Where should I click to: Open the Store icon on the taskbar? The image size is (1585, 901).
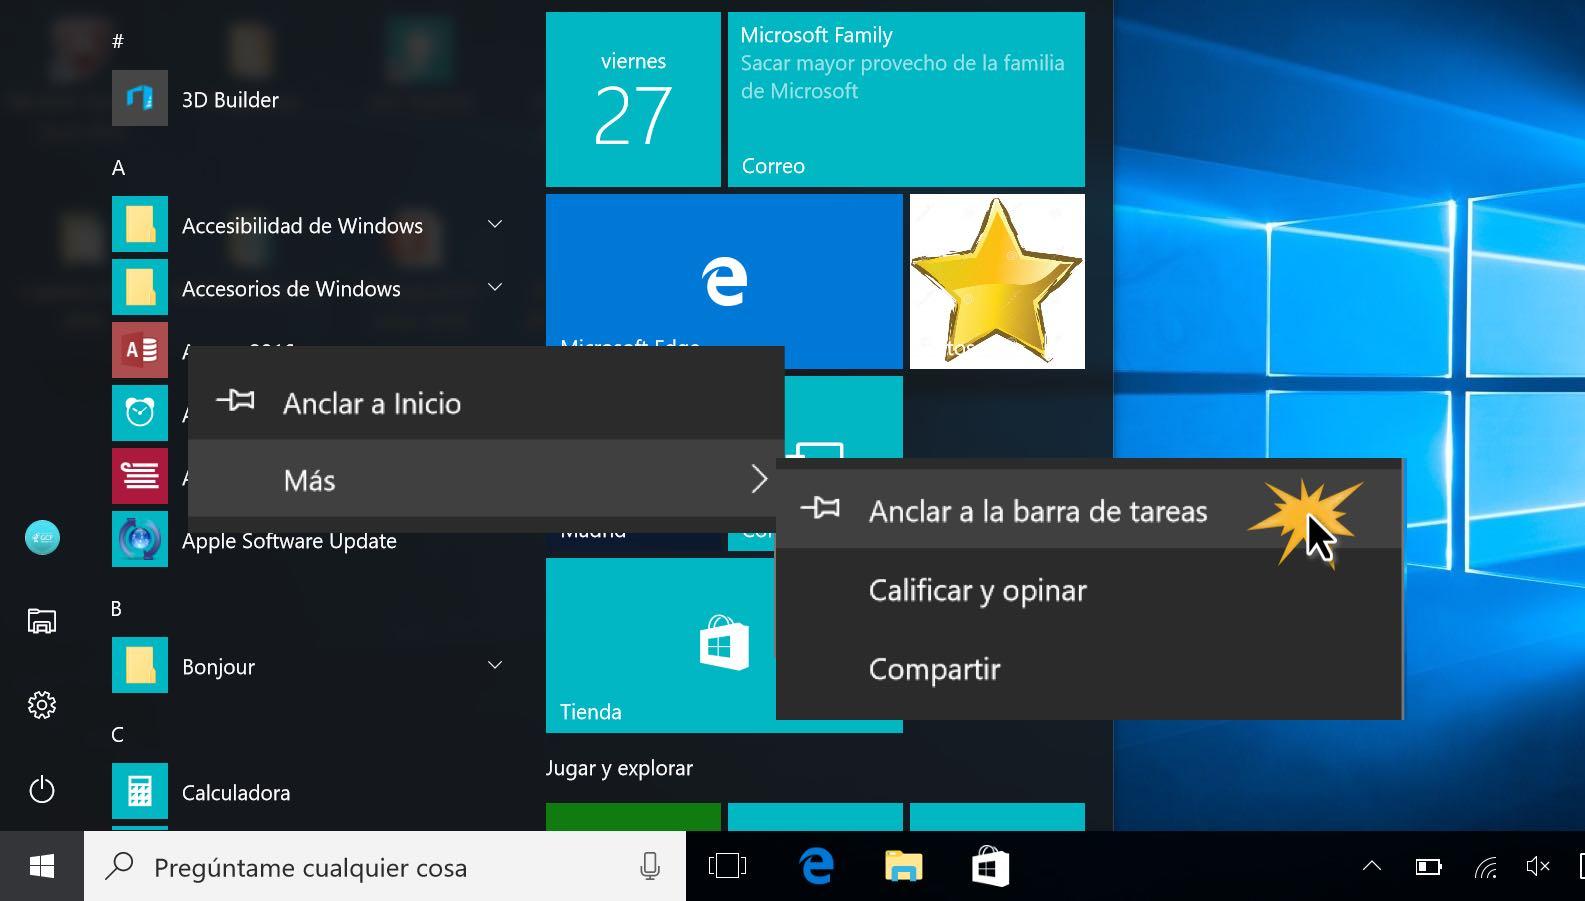tap(990, 866)
